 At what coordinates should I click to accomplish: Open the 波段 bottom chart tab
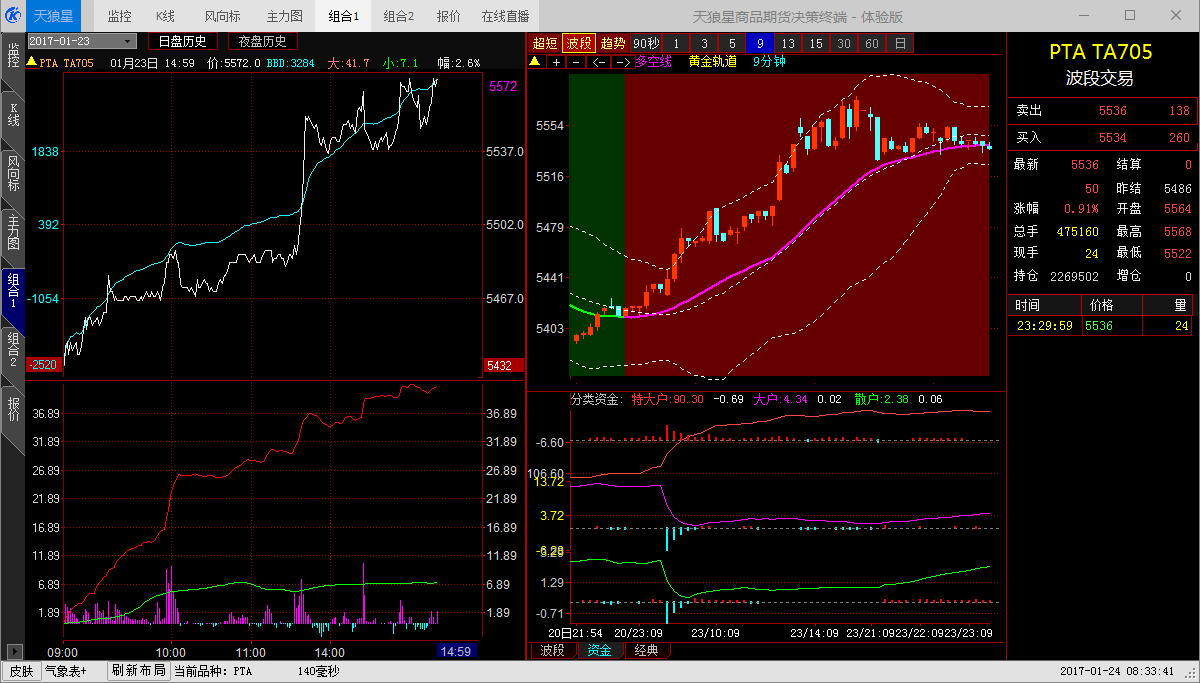pos(553,650)
